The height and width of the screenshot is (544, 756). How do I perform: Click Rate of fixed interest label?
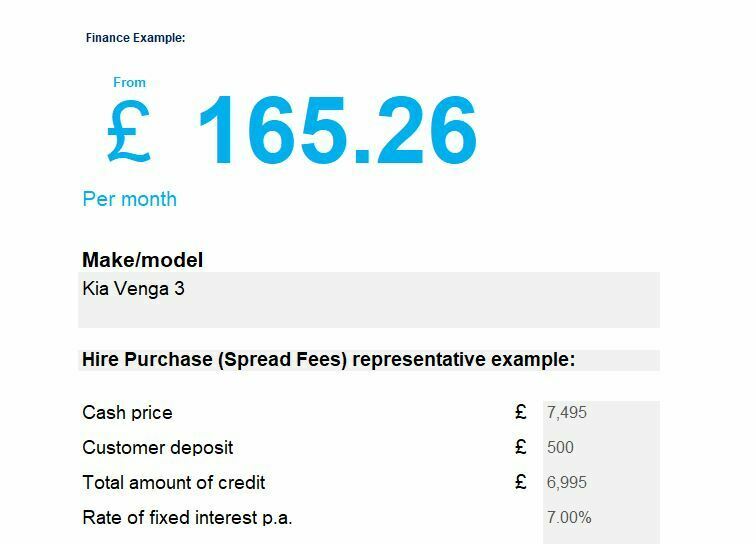click(187, 517)
